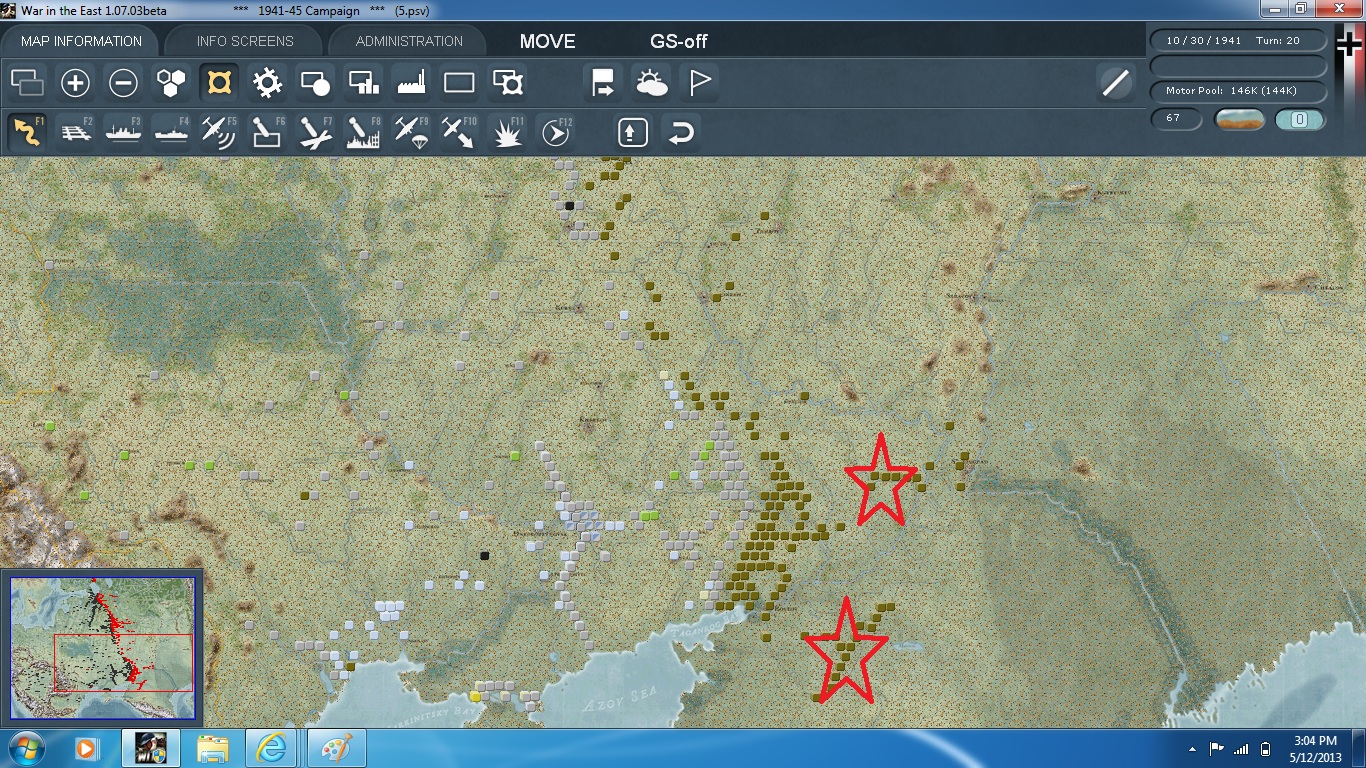Viewport: 1366px width, 768px height.
Task: Switch to the INFO SCREENS tab
Action: (245, 41)
